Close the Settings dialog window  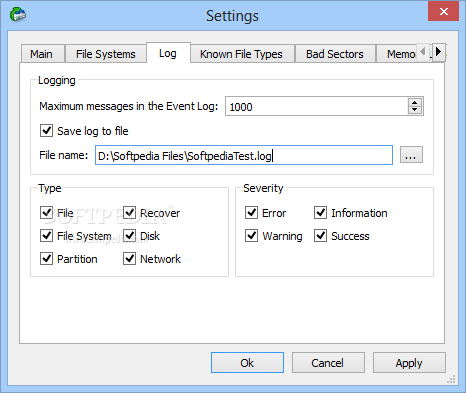444,12
